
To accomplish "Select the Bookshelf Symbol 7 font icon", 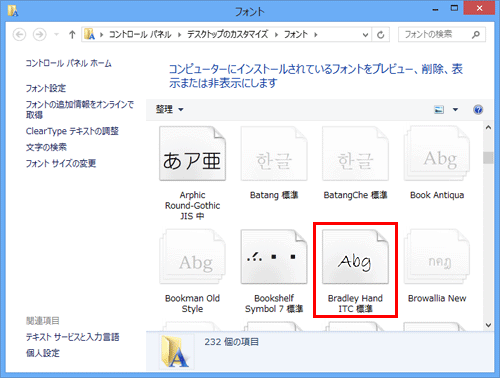I will 274,257.
